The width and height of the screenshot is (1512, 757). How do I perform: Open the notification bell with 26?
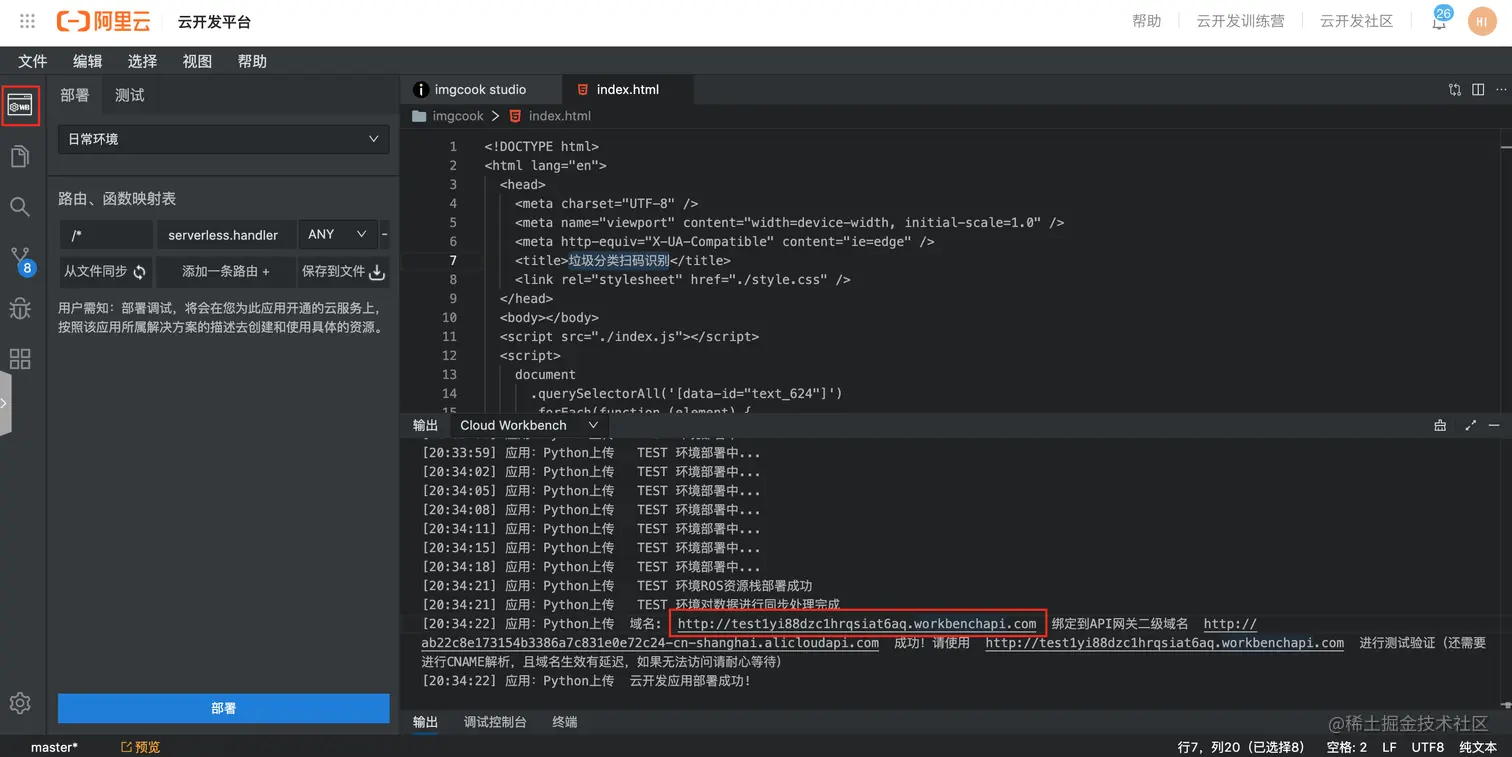click(x=1440, y=20)
